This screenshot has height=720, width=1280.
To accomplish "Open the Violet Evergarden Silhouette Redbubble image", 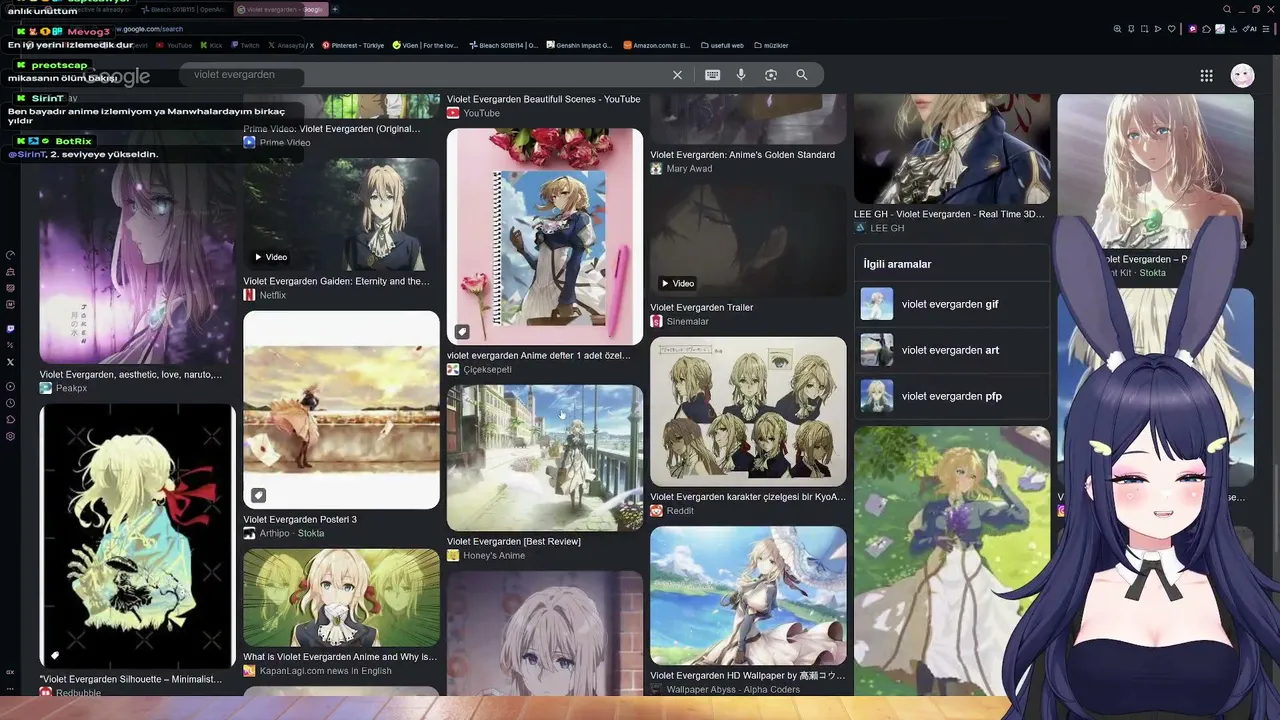I will (x=137, y=535).
